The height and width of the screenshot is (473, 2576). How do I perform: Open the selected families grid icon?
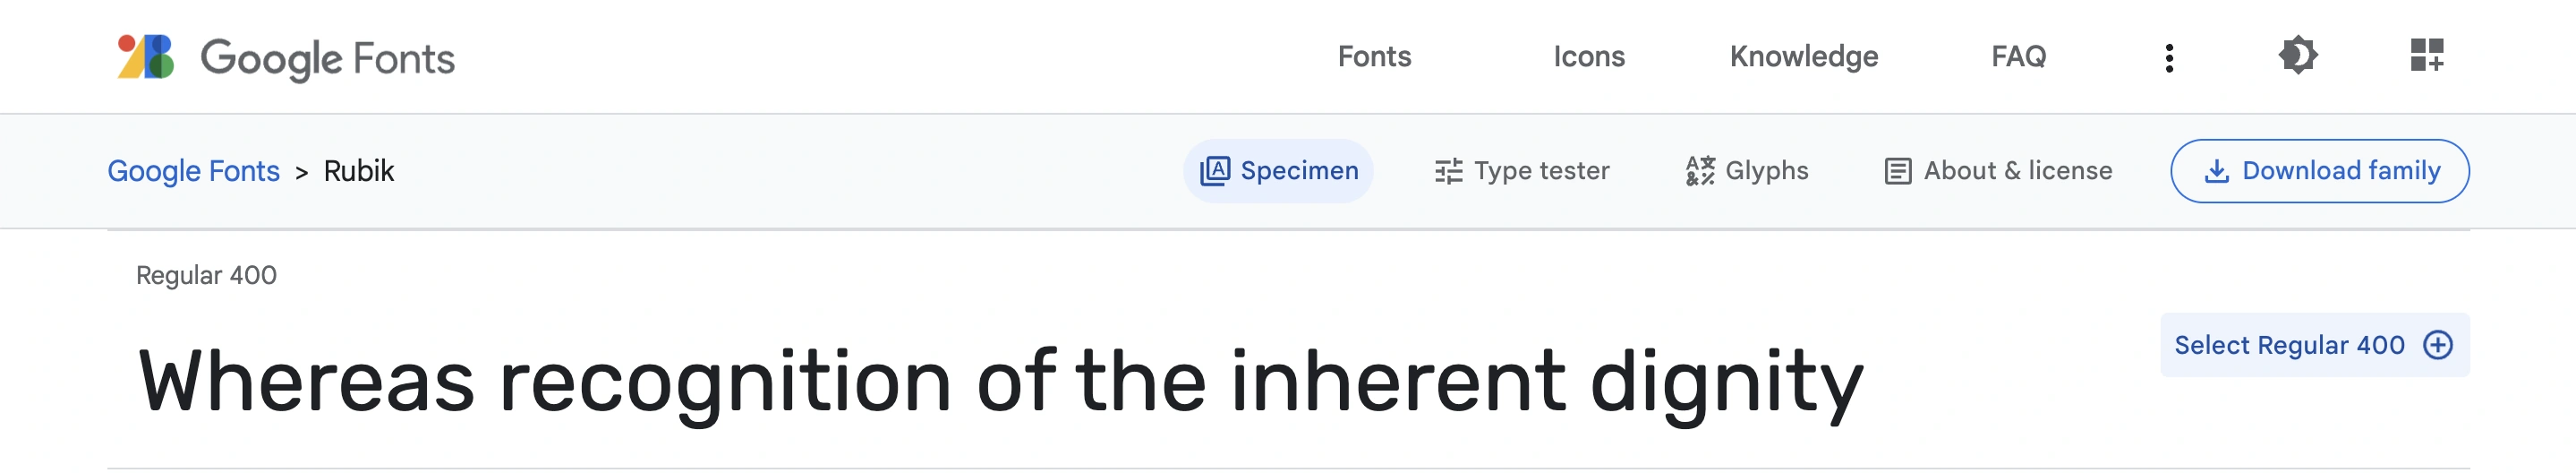(x=2426, y=56)
